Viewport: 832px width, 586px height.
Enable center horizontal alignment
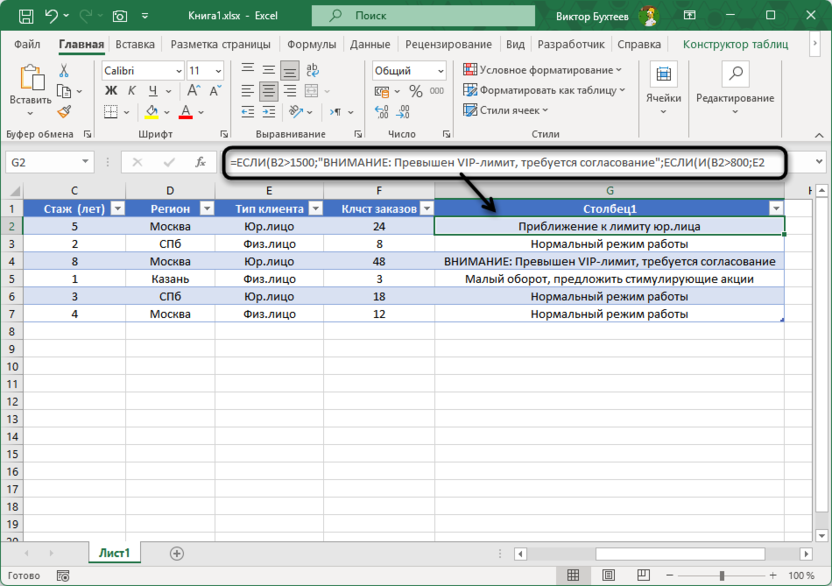tap(268, 91)
